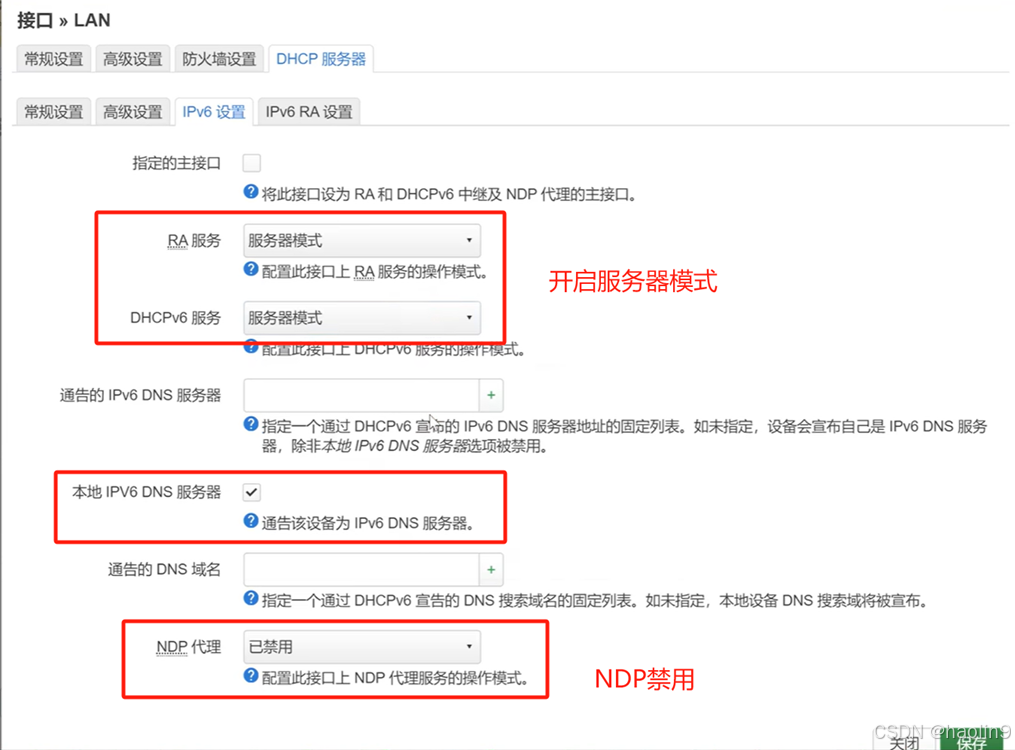Click the help icon under the DHCPv6 服务 dropdown
The image size is (1015, 750).
click(251, 347)
